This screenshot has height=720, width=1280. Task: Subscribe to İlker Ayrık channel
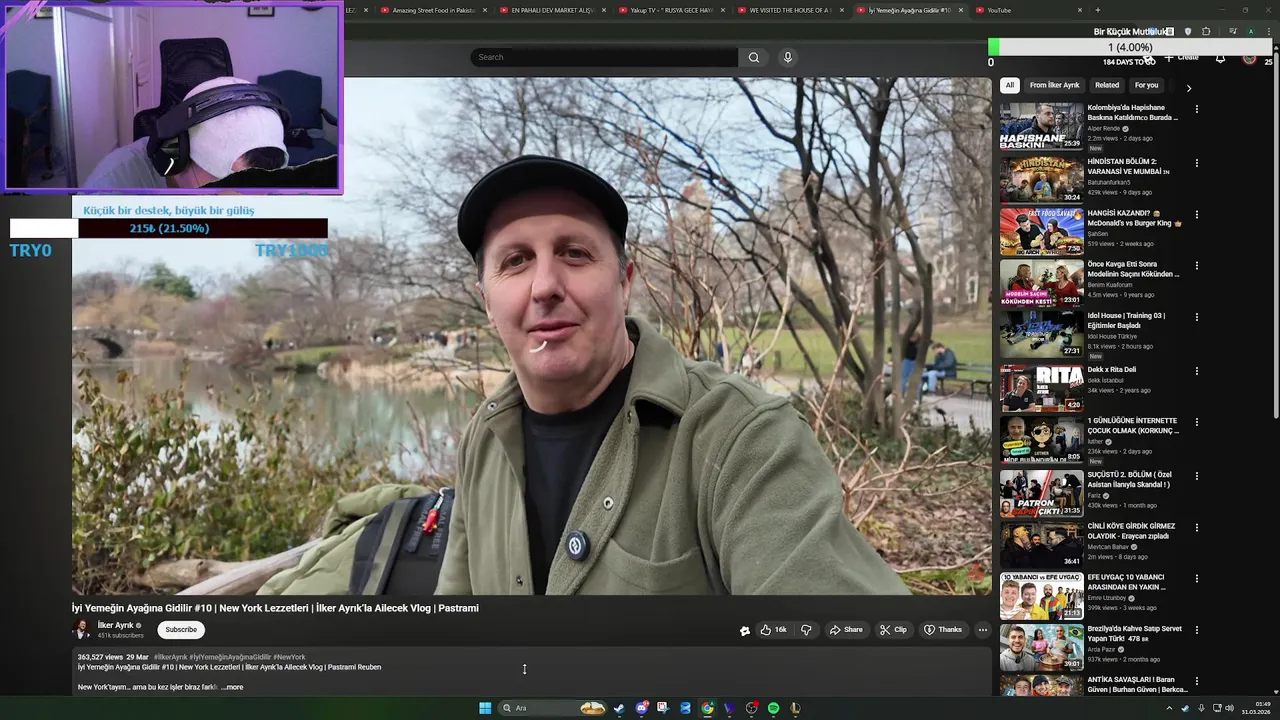[x=181, y=630]
